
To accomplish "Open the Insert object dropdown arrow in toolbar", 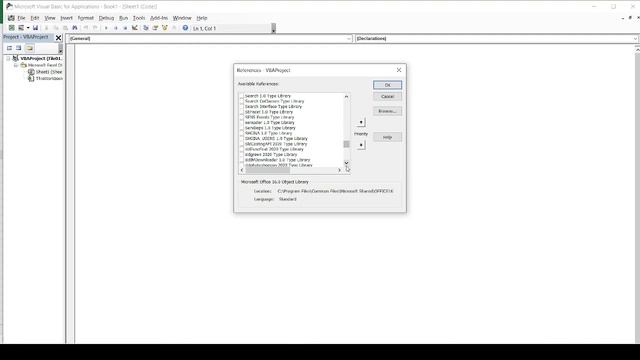I will pyautogui.click(x=28, y=28).
